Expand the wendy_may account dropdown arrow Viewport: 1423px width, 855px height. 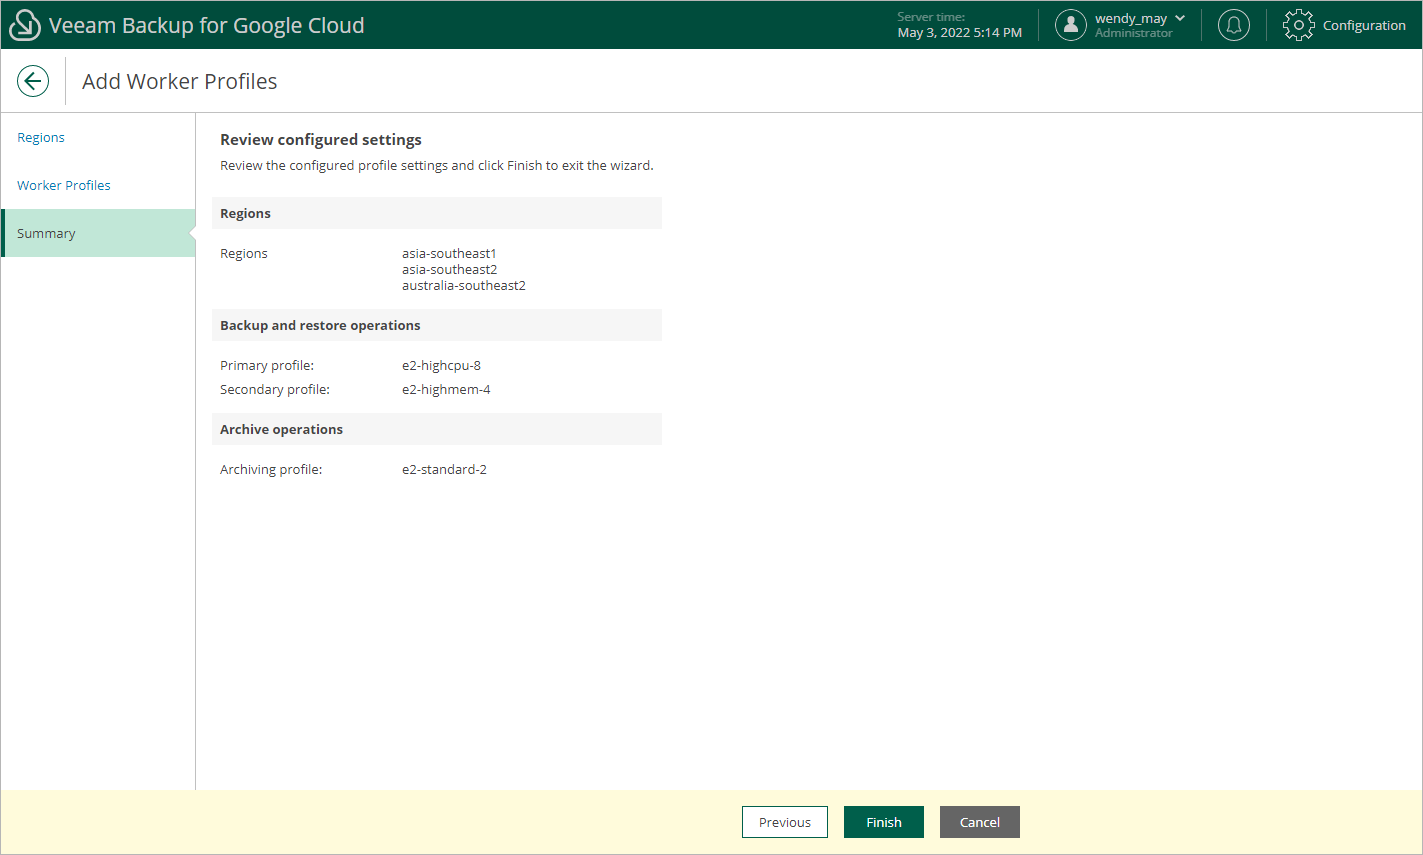(x=1180, y=18)
